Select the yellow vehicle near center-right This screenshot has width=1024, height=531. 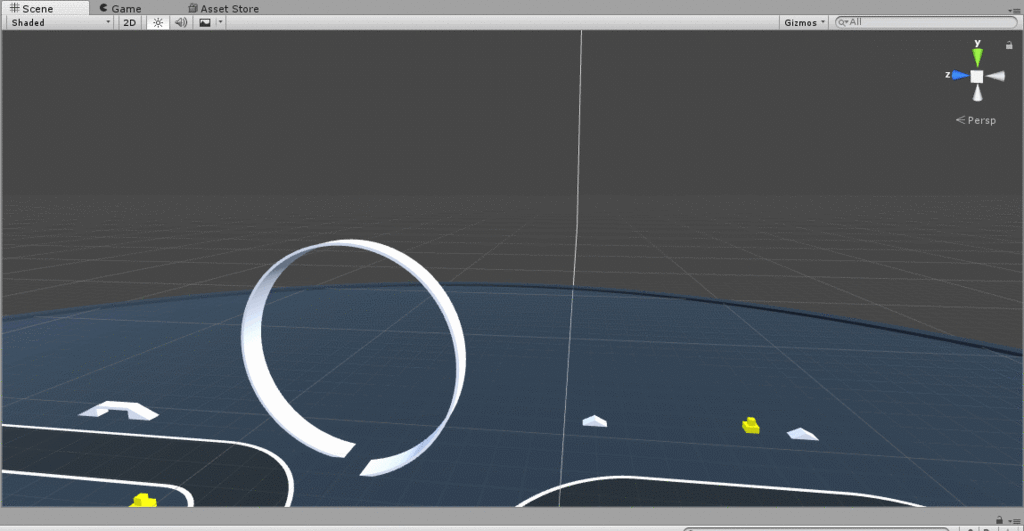coord(751,425)
